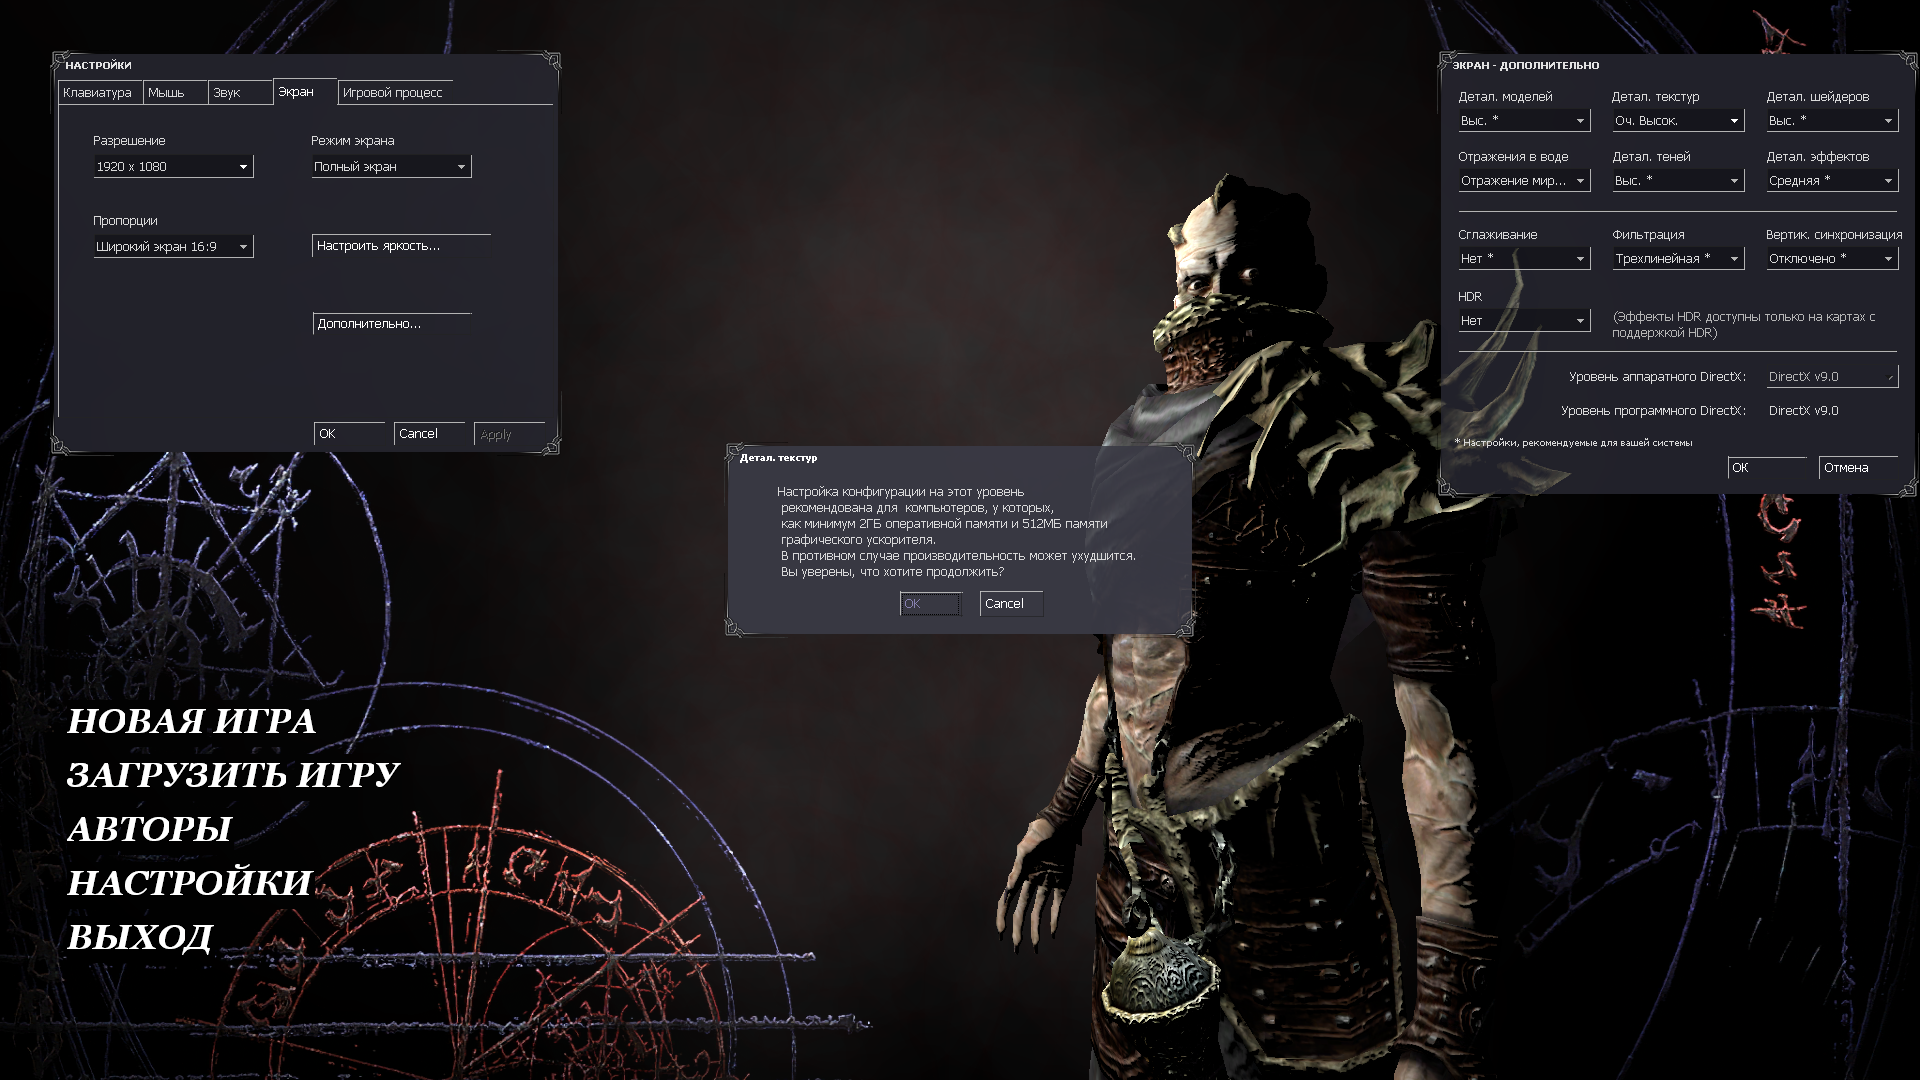Click Отмена in the advanced display window
Viewport: 1920px width, 1080px height.
coord(1858,468)
